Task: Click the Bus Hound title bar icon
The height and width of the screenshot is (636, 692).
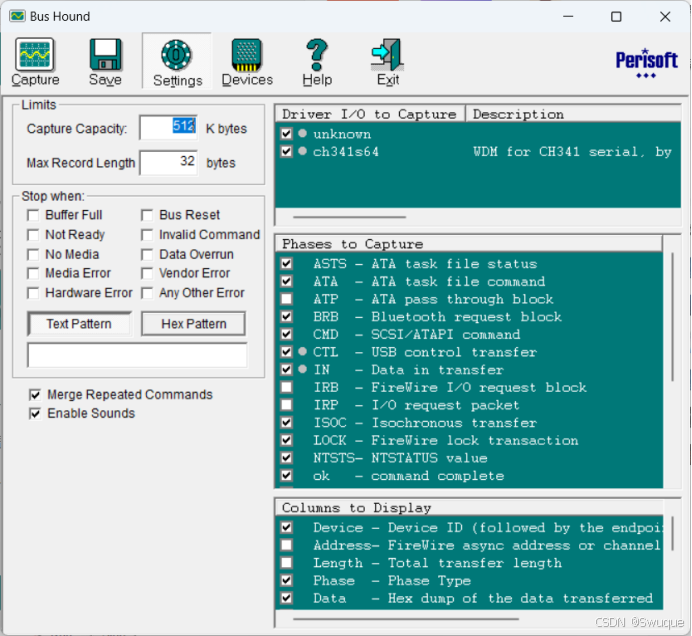Action: (x=17, y=16)
